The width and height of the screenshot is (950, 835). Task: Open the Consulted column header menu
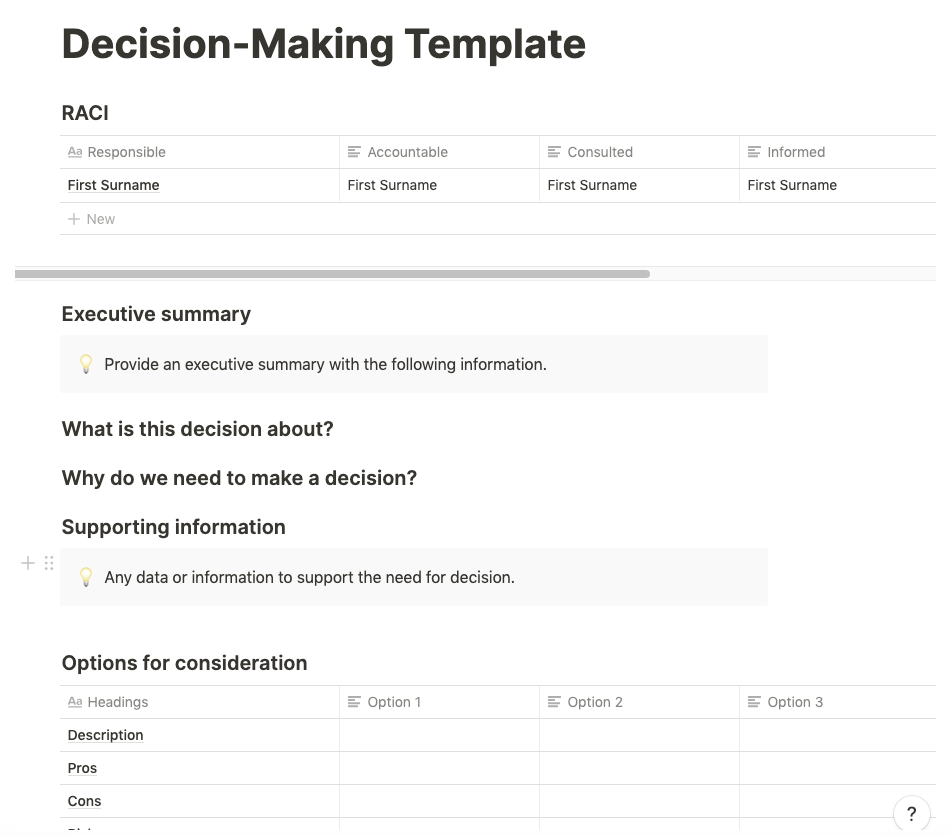(600, 152)
